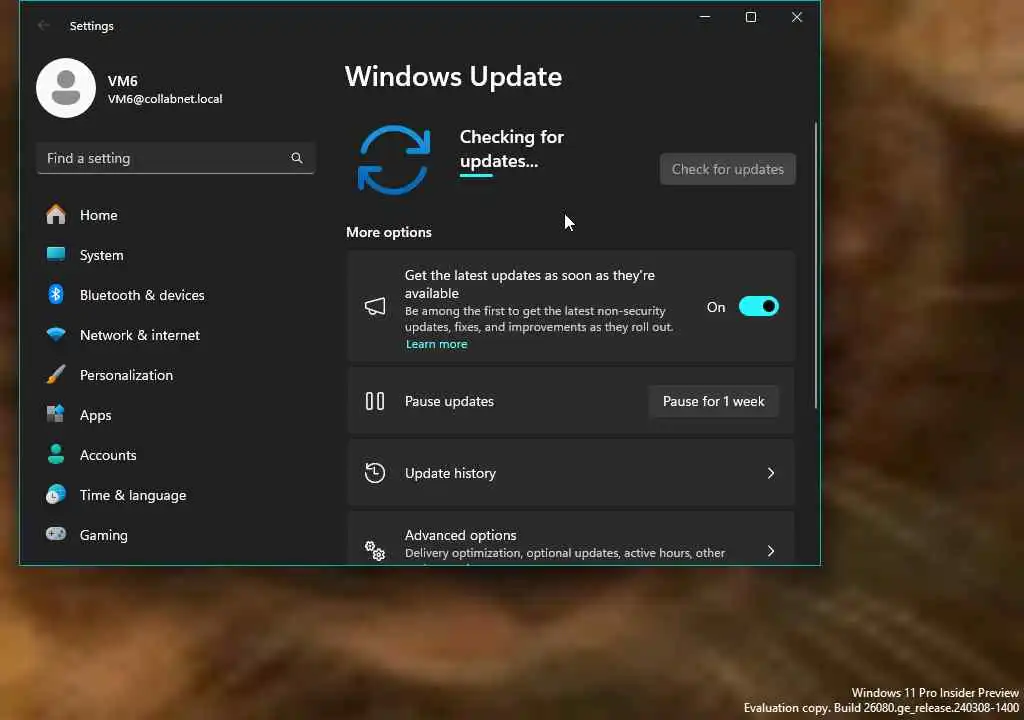Click the Home house icon in sidebar
This screenshot has height=720, width=1024.
click(56, 214)
